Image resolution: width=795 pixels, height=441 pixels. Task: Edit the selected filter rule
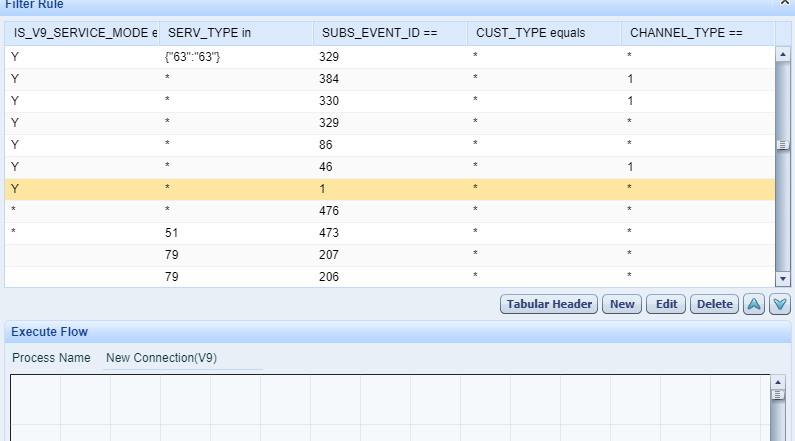point(666,304)
